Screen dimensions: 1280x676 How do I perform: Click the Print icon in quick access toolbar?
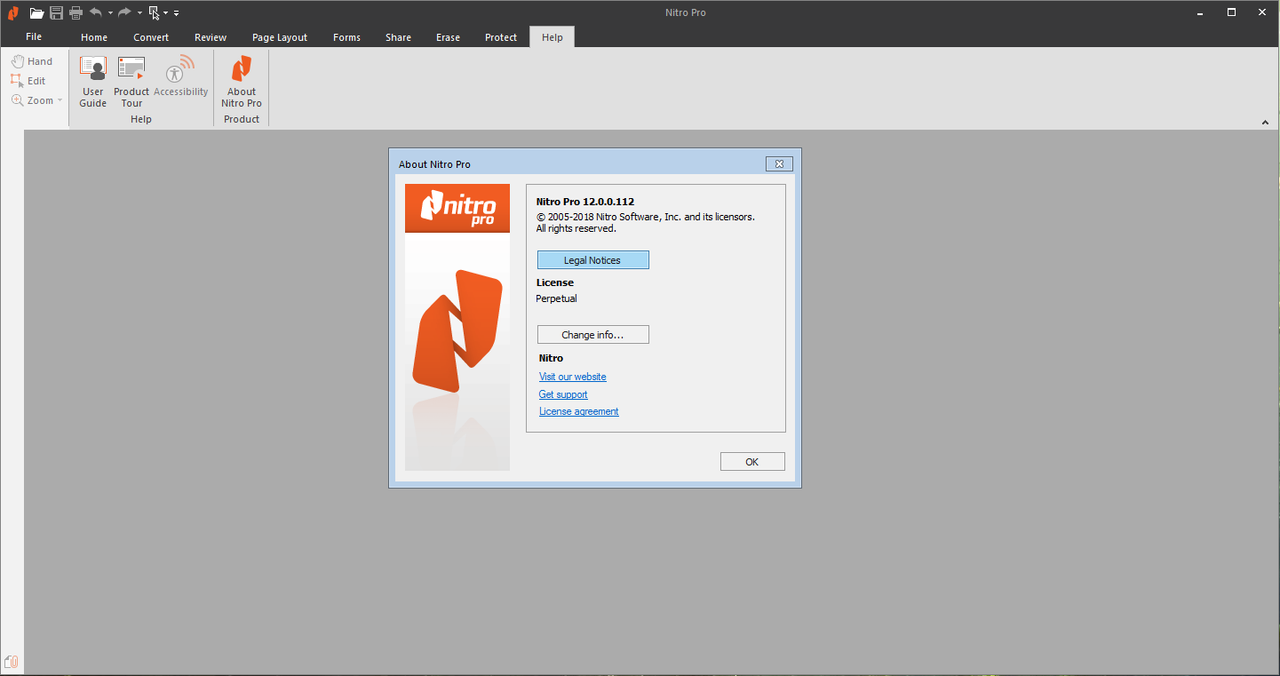[x=76, y=13]
